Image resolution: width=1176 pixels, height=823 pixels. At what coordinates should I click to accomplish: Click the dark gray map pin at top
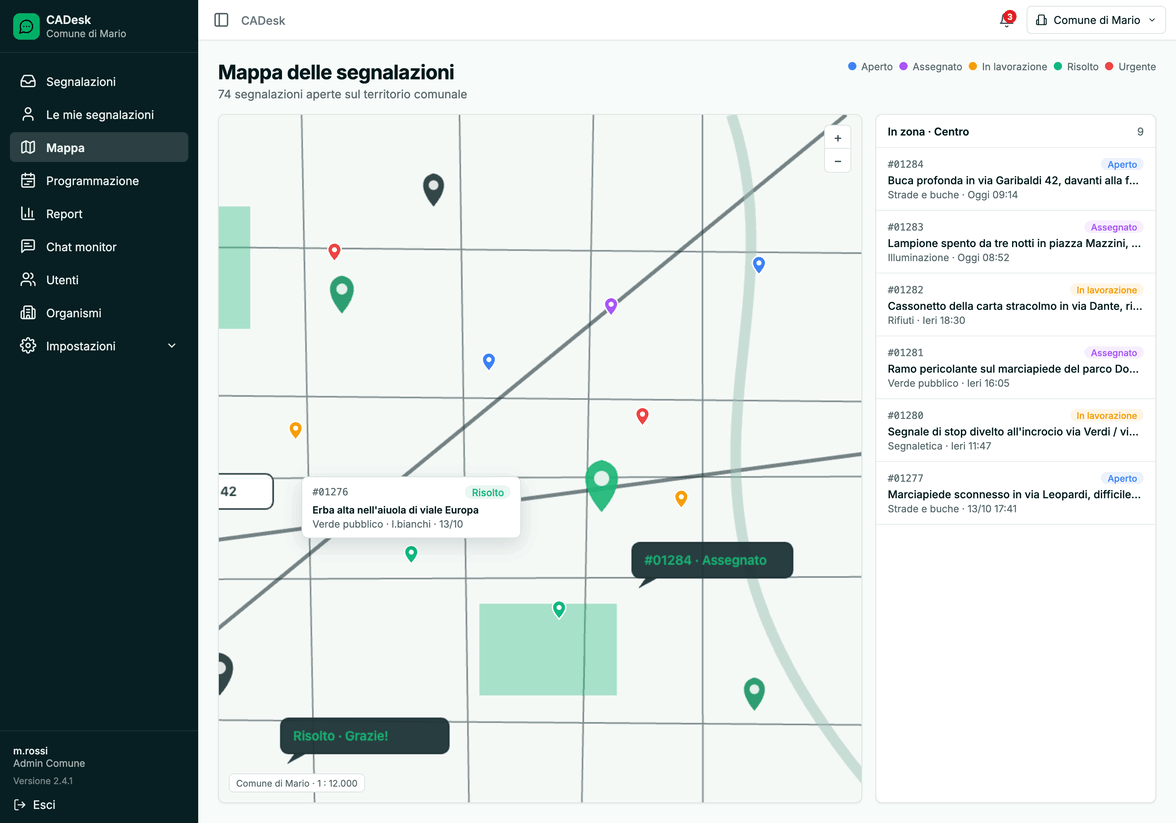(x=434, y=189)
